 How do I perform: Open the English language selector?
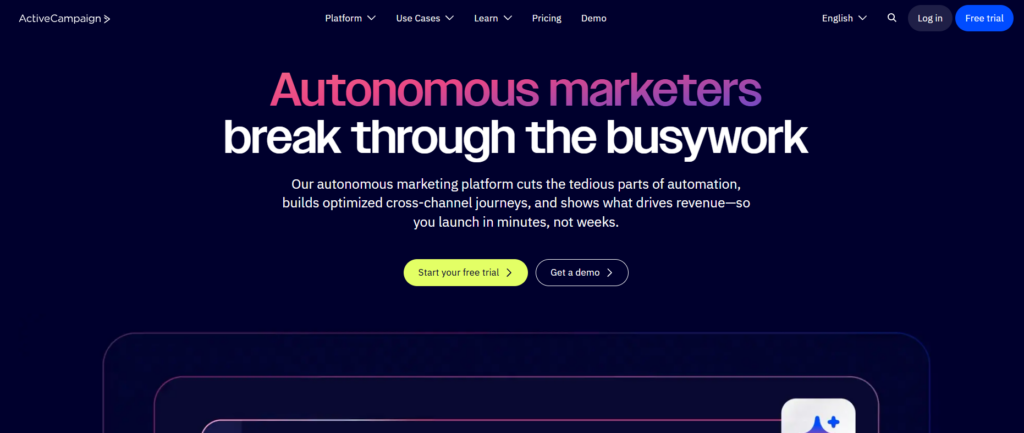pos(843,18)
